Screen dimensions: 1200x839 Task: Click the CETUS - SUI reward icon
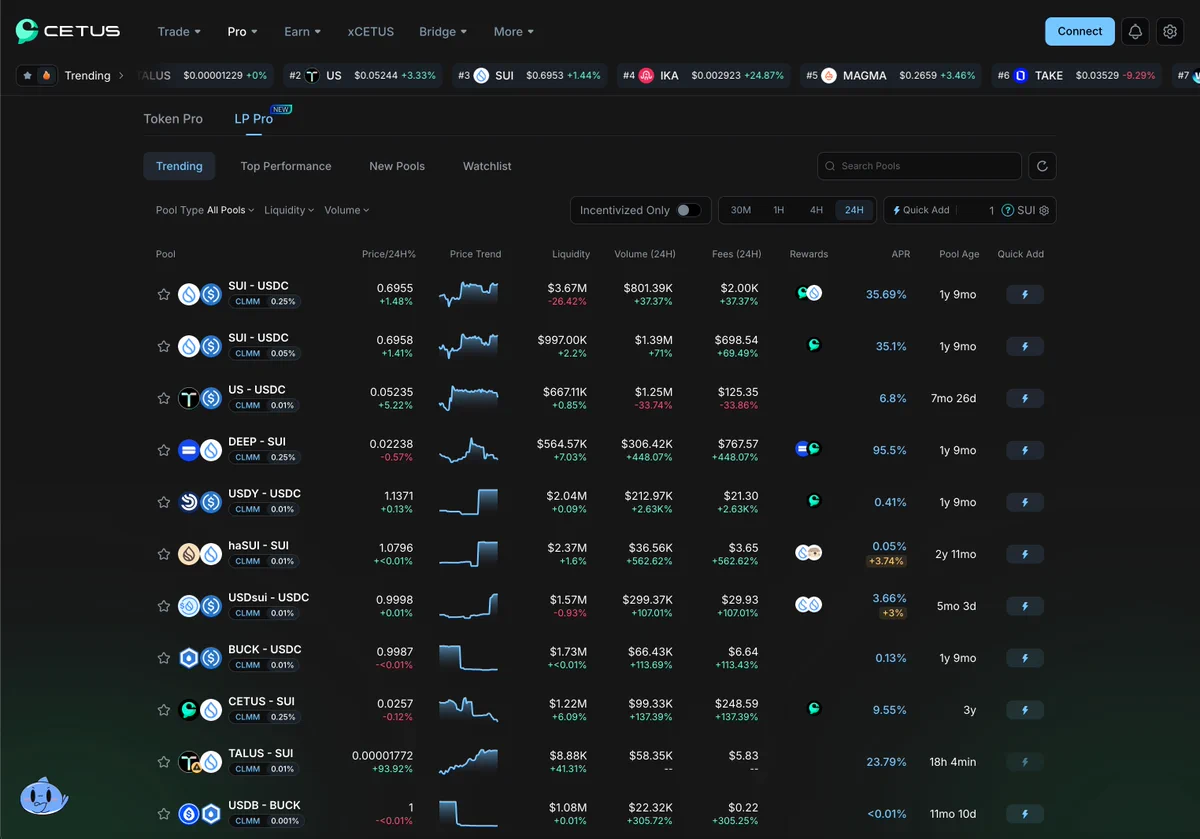[814, 709]
